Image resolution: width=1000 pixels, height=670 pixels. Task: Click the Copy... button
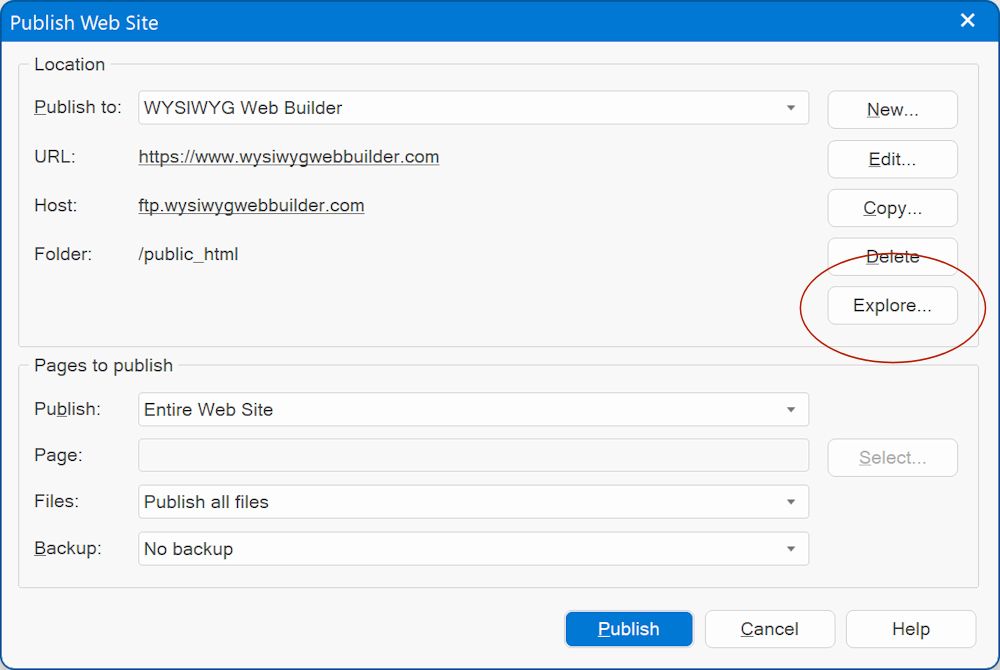point(892,208)
